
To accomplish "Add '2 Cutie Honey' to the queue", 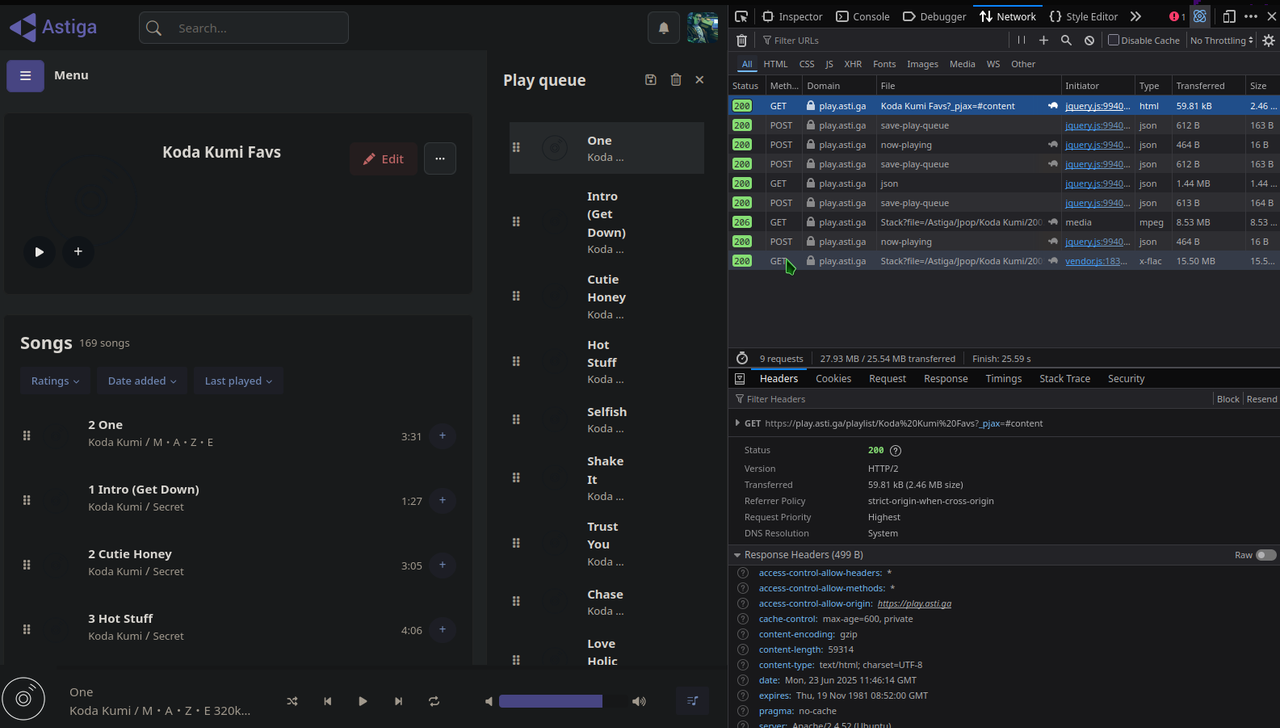I will [x=442, y=565].
